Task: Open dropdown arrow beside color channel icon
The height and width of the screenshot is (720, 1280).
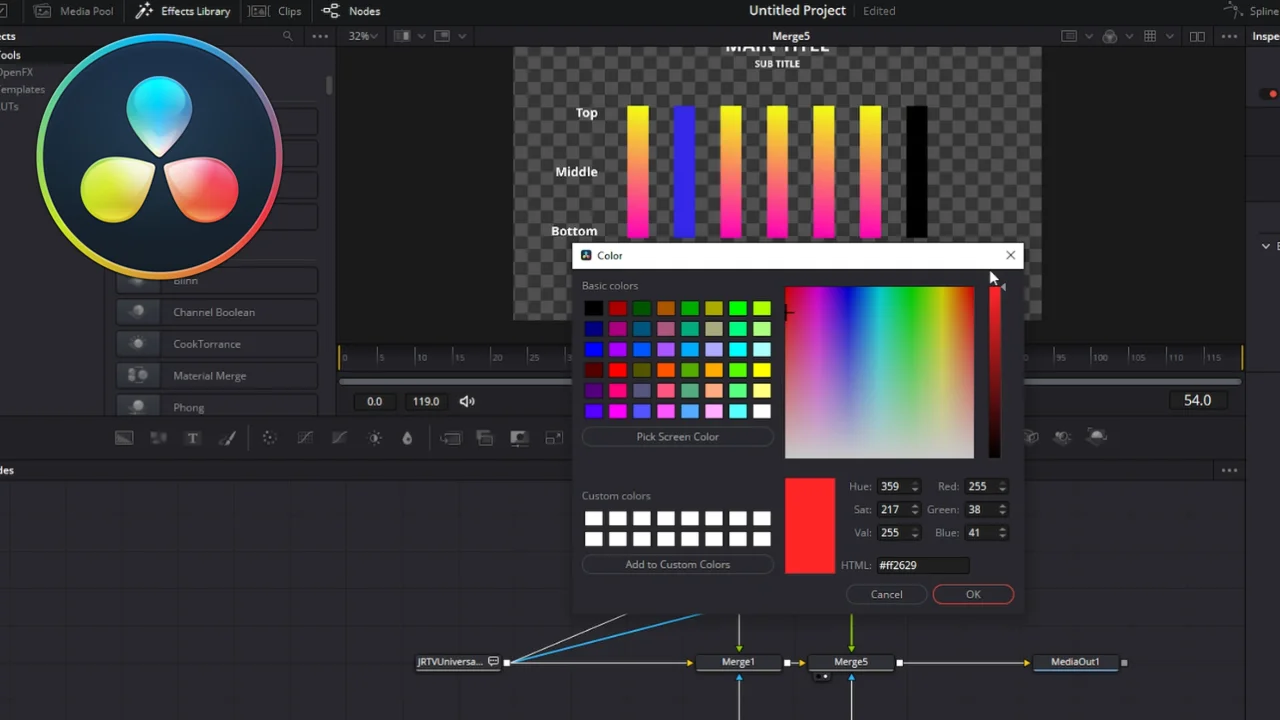Action: click(x=1129, y=36)
